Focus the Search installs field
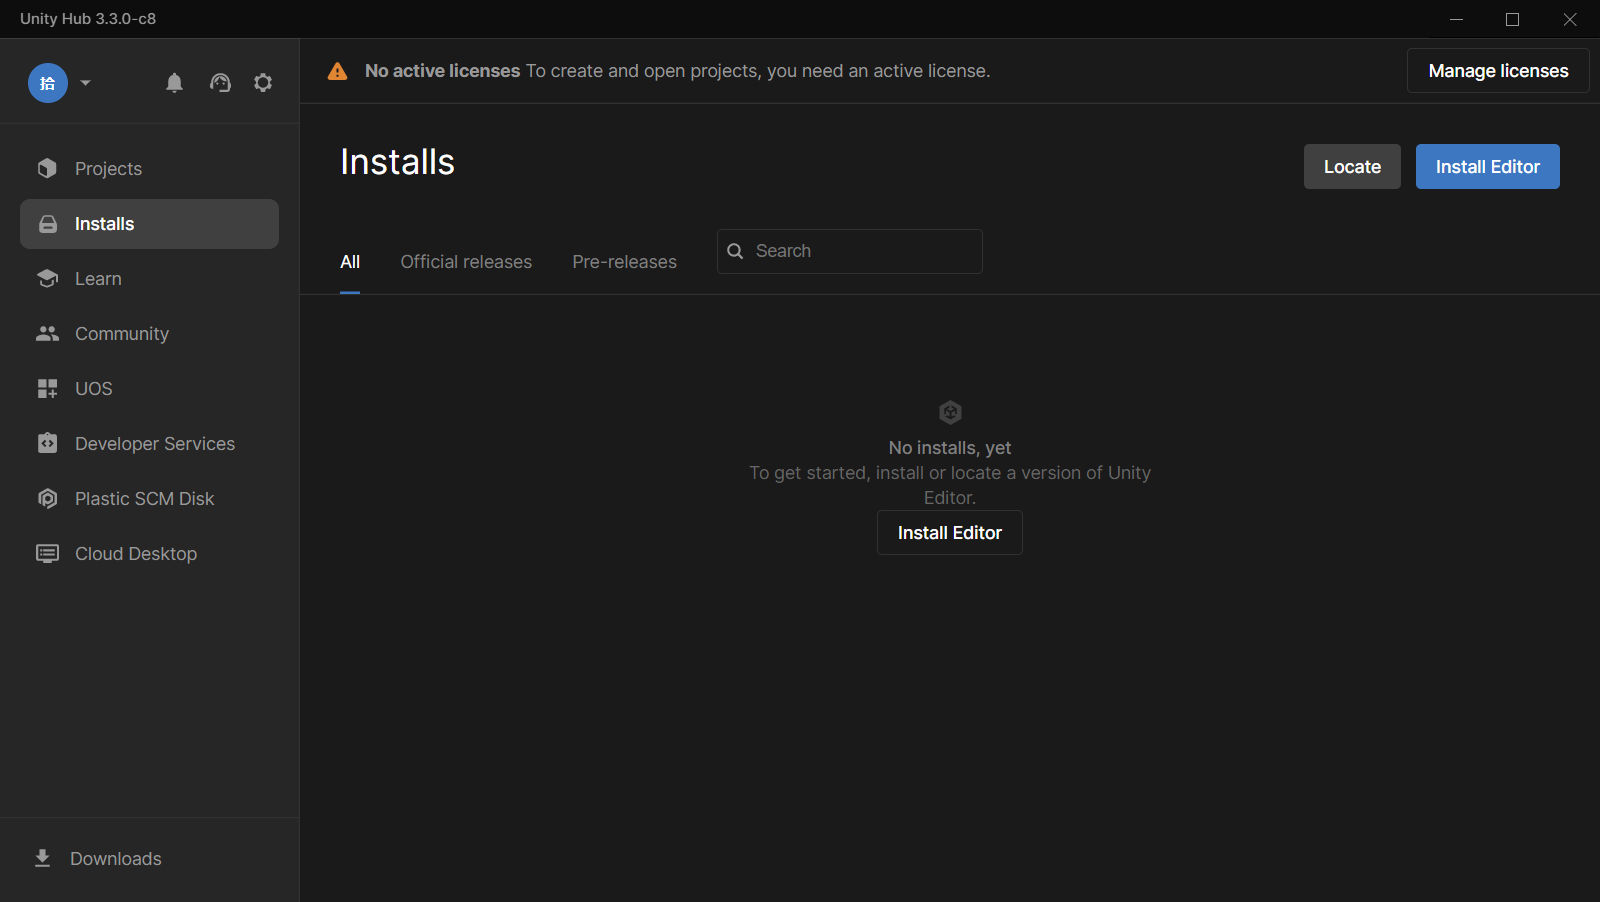Viewport: 1600px width, 902px height. click(x=850, y=251)
